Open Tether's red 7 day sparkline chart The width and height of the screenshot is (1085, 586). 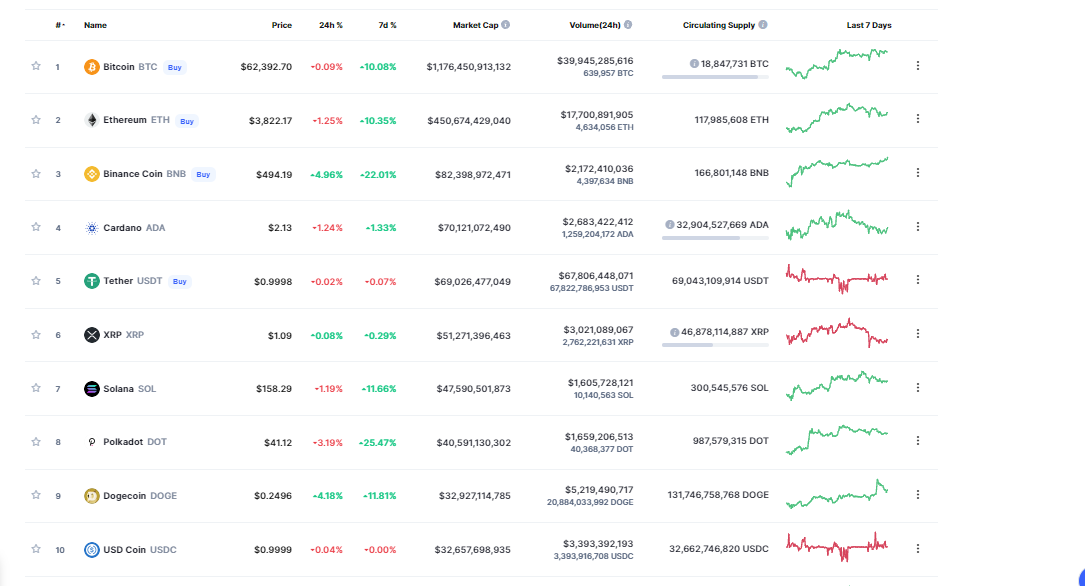[837, 279]
